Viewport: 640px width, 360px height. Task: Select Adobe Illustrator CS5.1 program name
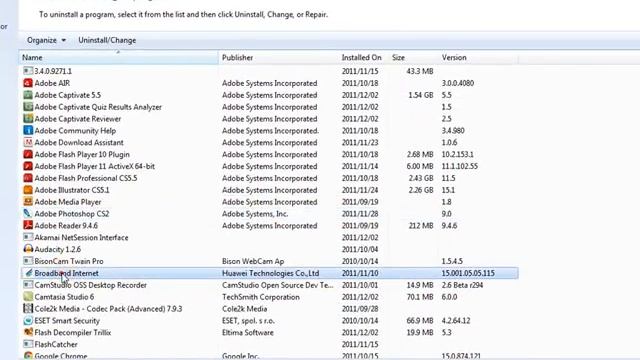(x=72, y=190)
